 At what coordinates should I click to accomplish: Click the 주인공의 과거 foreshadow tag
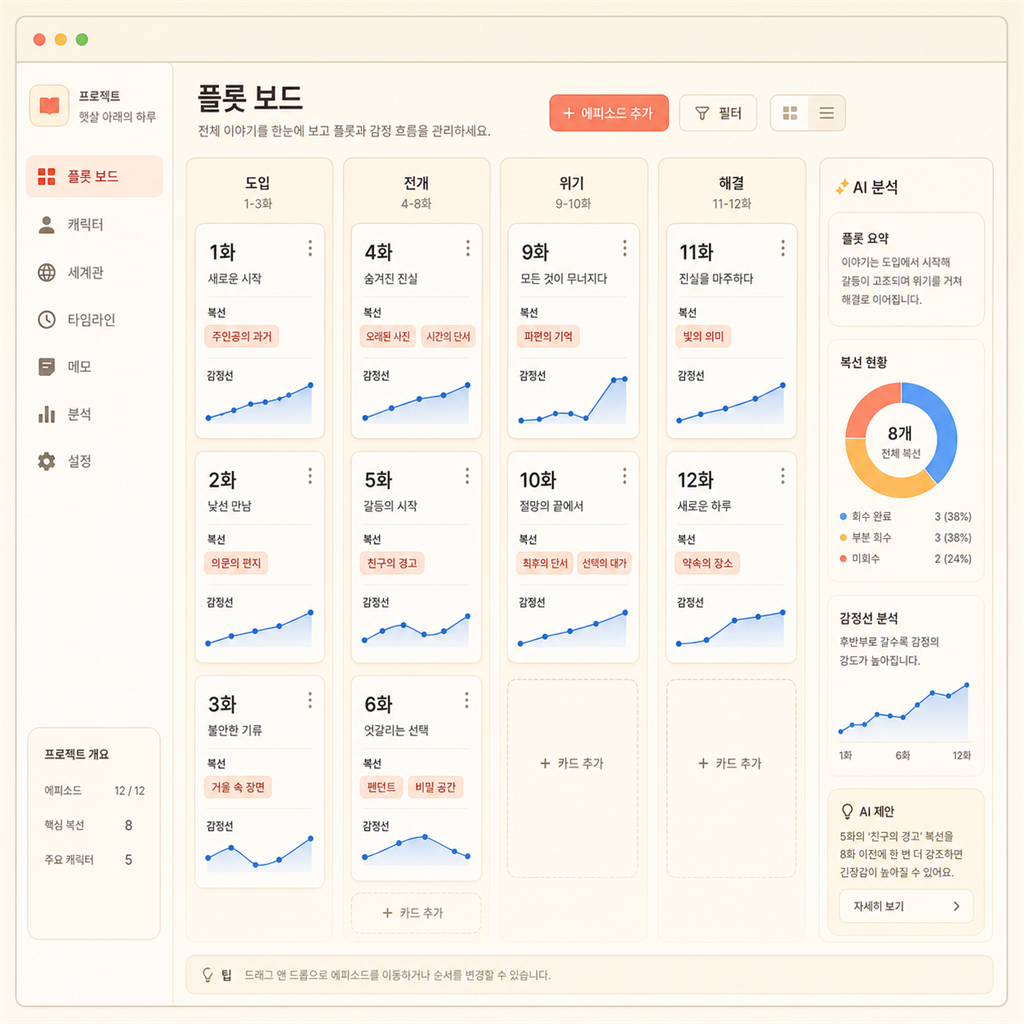pyautogui.click(x=242, y=336)
